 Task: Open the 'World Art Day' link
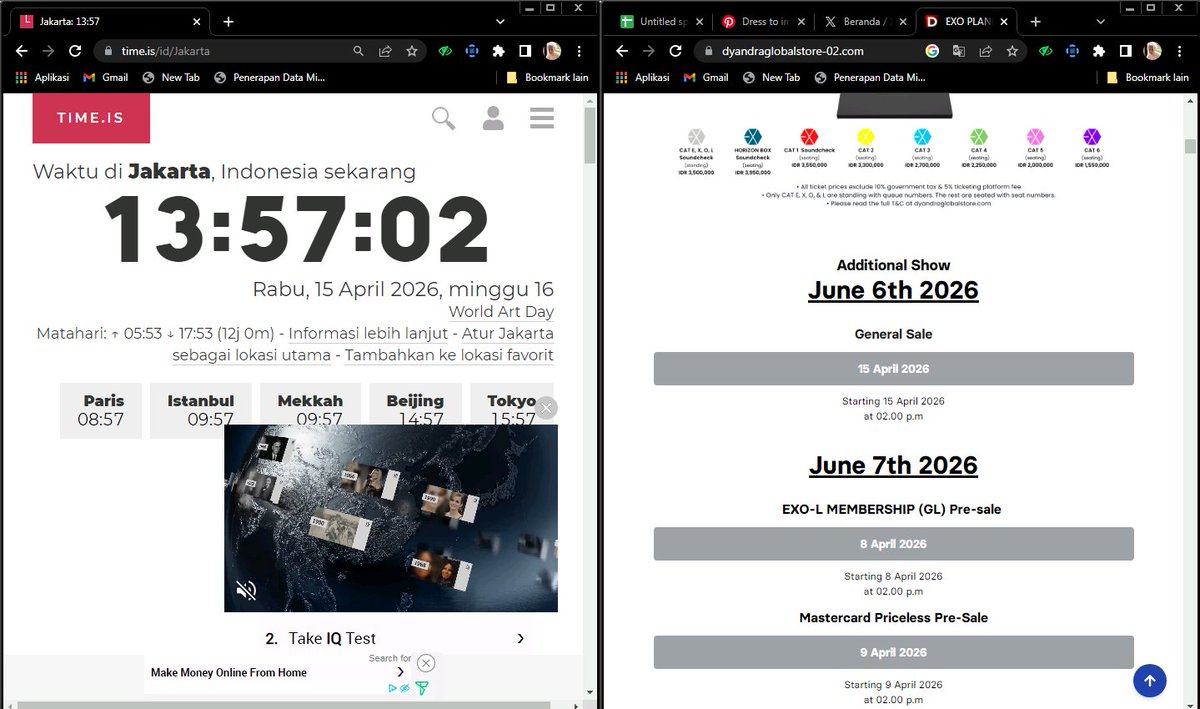tap(501, 312)
